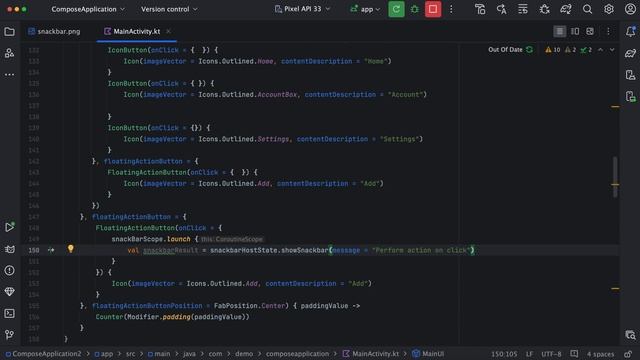
Task: Click main folder in breadcrumb
Action: [x=159, y=354]
